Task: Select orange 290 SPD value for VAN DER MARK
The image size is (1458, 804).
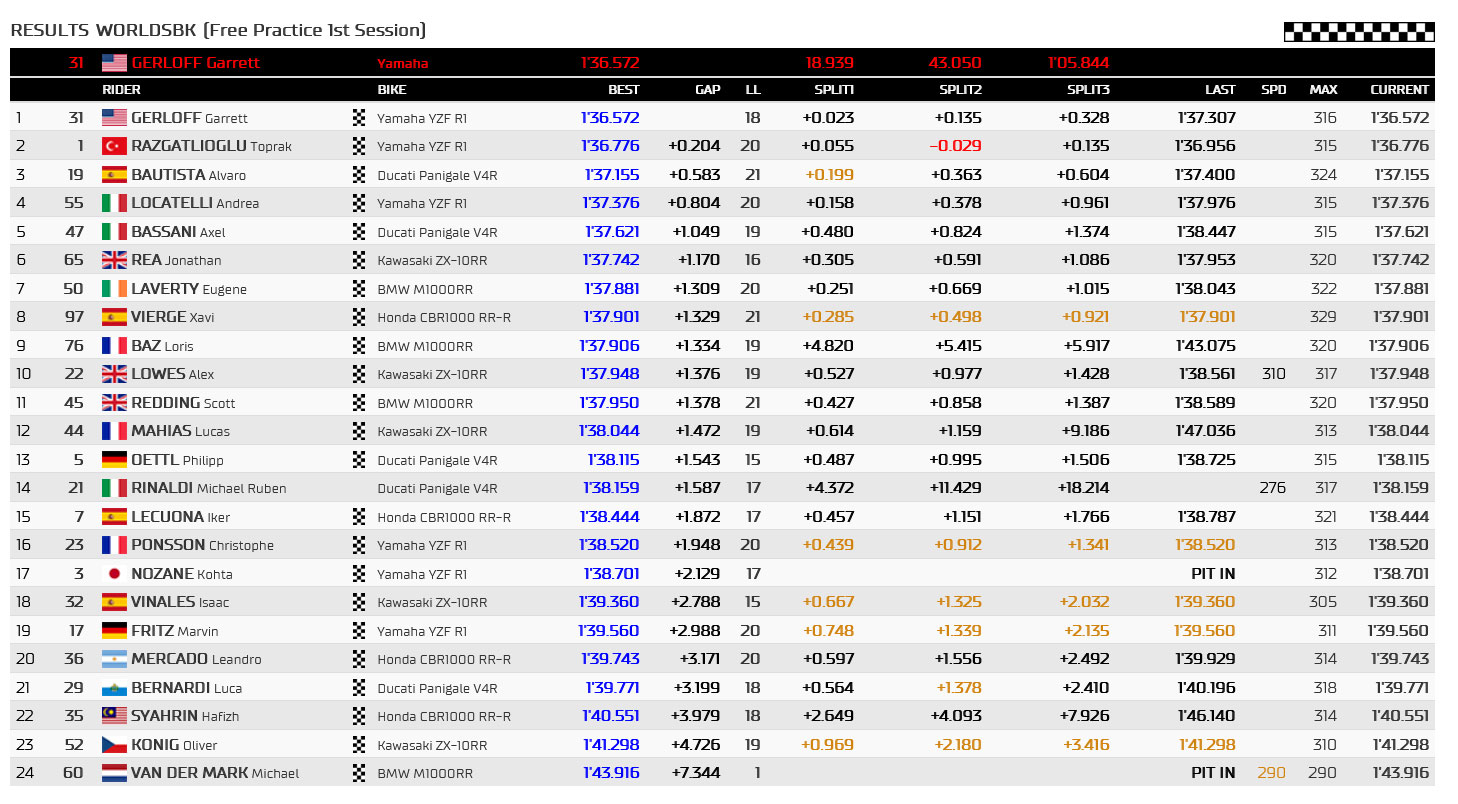Action: pos(1273,773)
